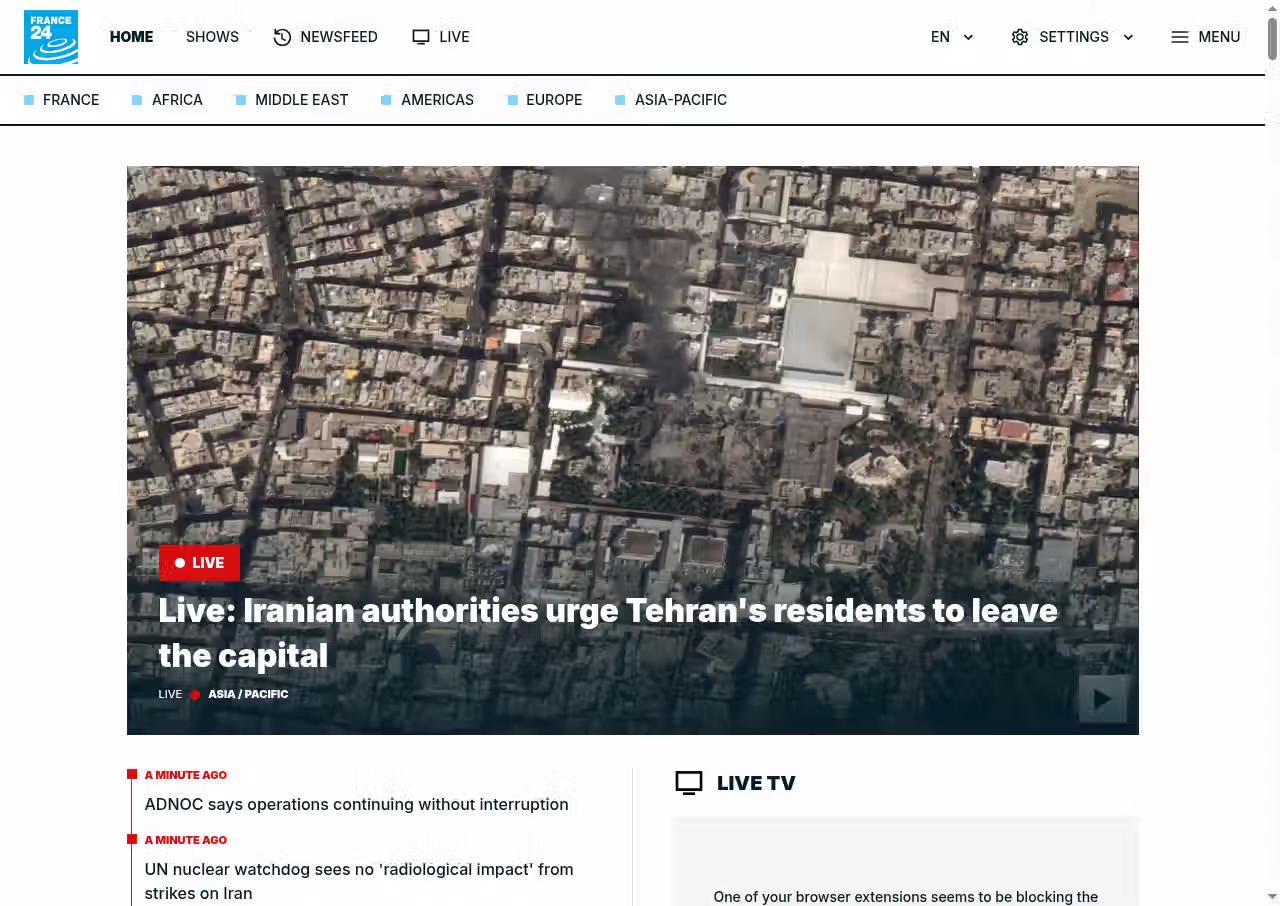Click the Settings gear icon

coord(1020,37)
